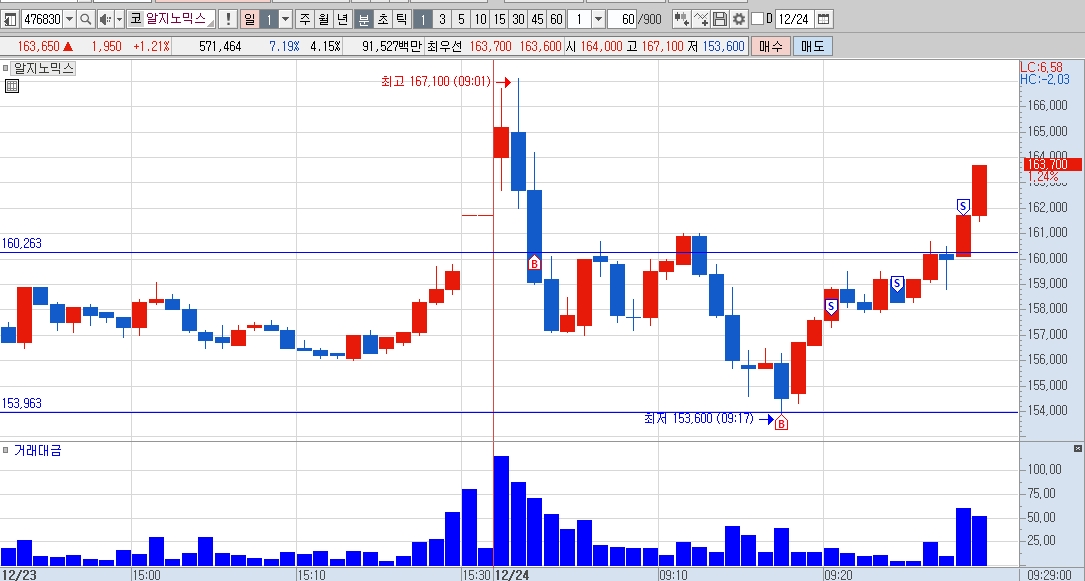This screenshot has height=581, width=1085.
Task: Click the +1.21% change rate value
Action: point(151,46)
